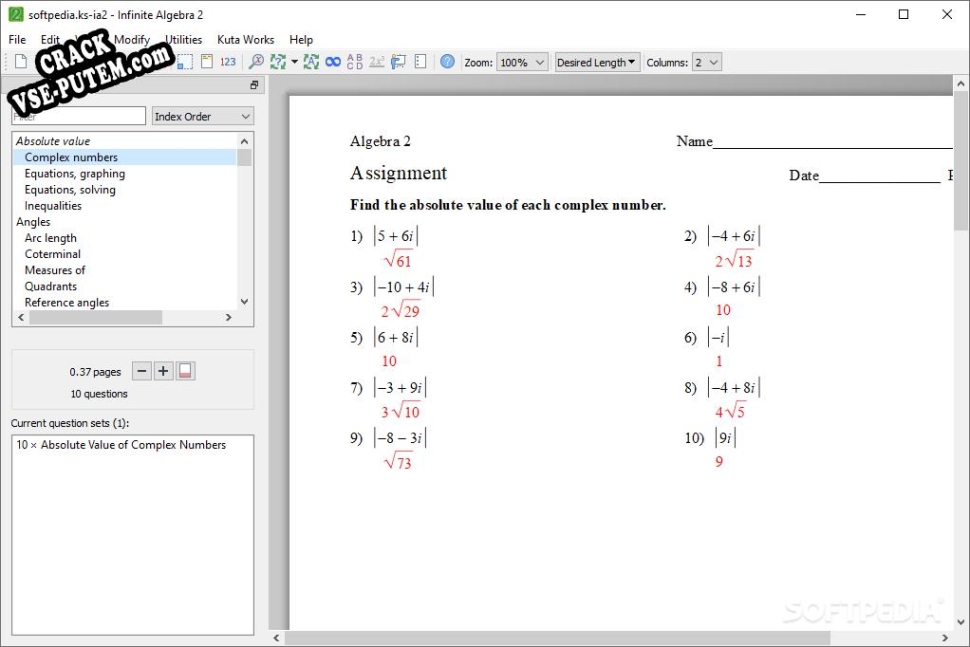
Task: Click the document scroll down arrow
Action: [x=961, y=622]
